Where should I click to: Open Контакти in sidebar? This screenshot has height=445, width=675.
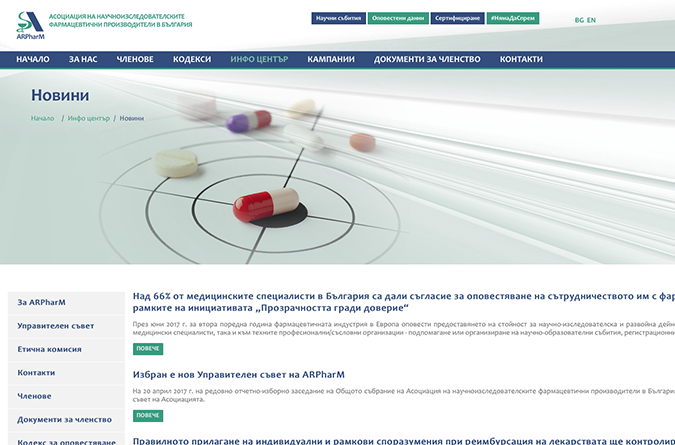pyautogui.click(x=66, y=373)
